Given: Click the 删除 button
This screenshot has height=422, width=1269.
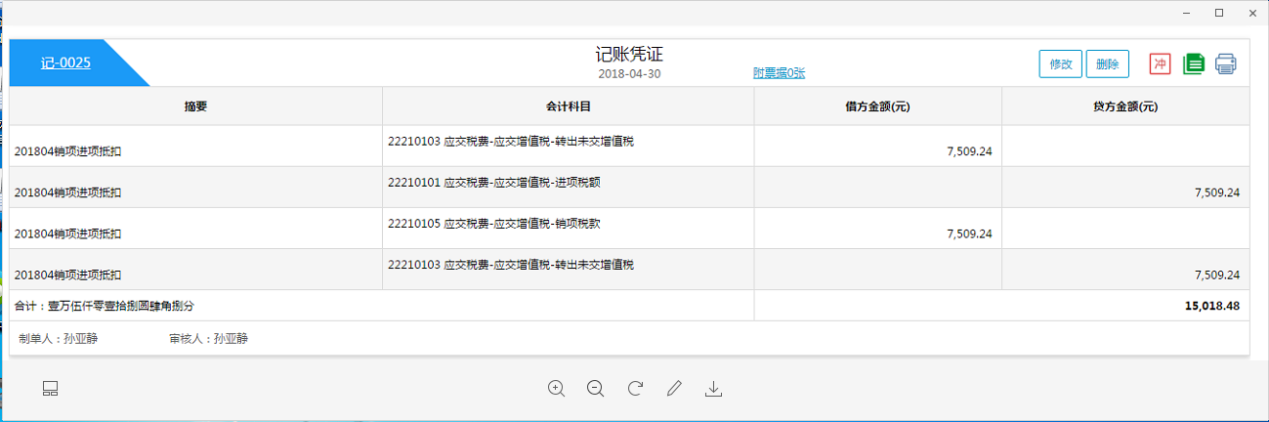Looking at the screenshot, I should click(1107, 64).
